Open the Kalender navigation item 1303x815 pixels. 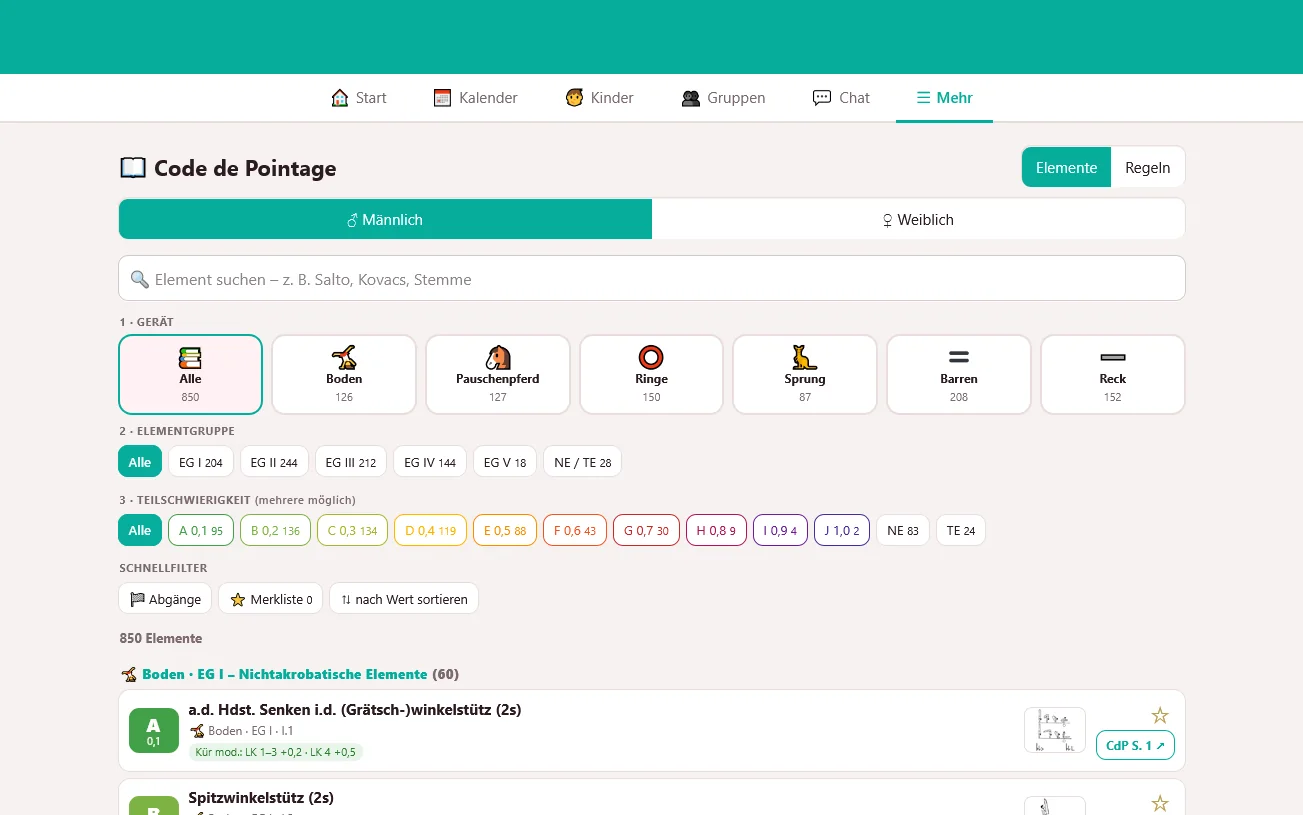[x=476, y=98]
